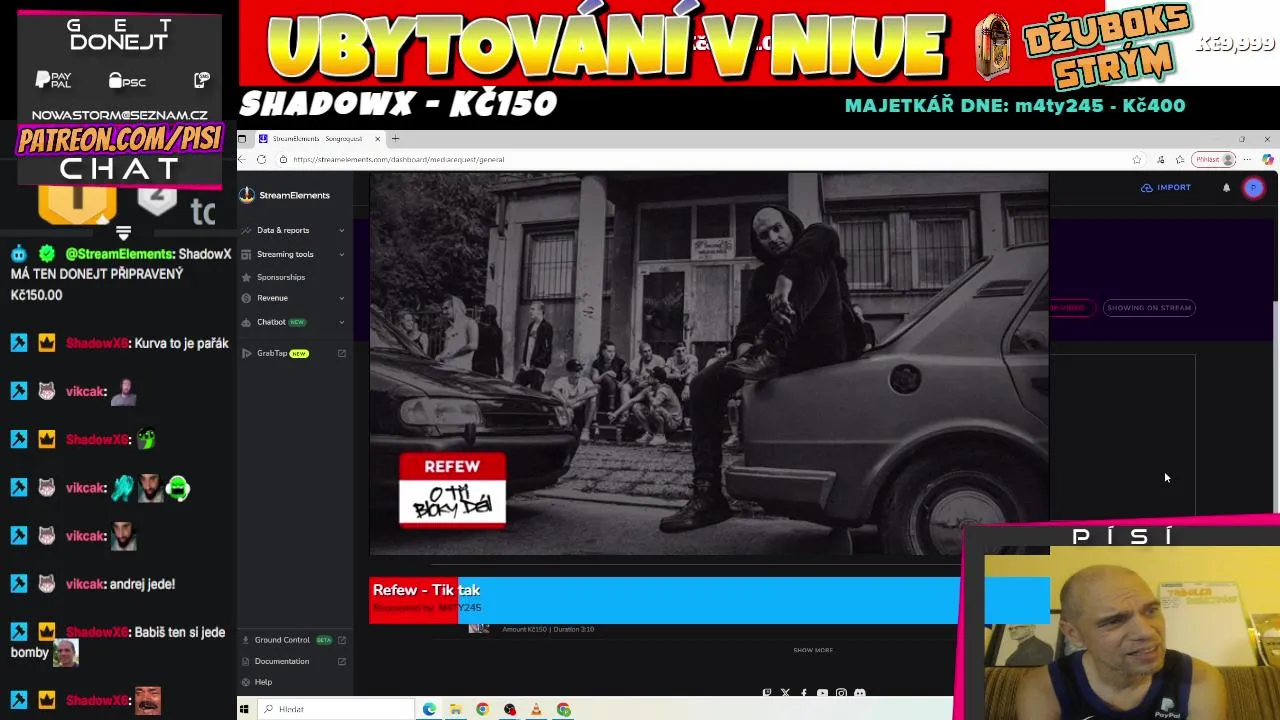Click the Chatbot robot icon

pyautogui.click(x=246, y=322)
